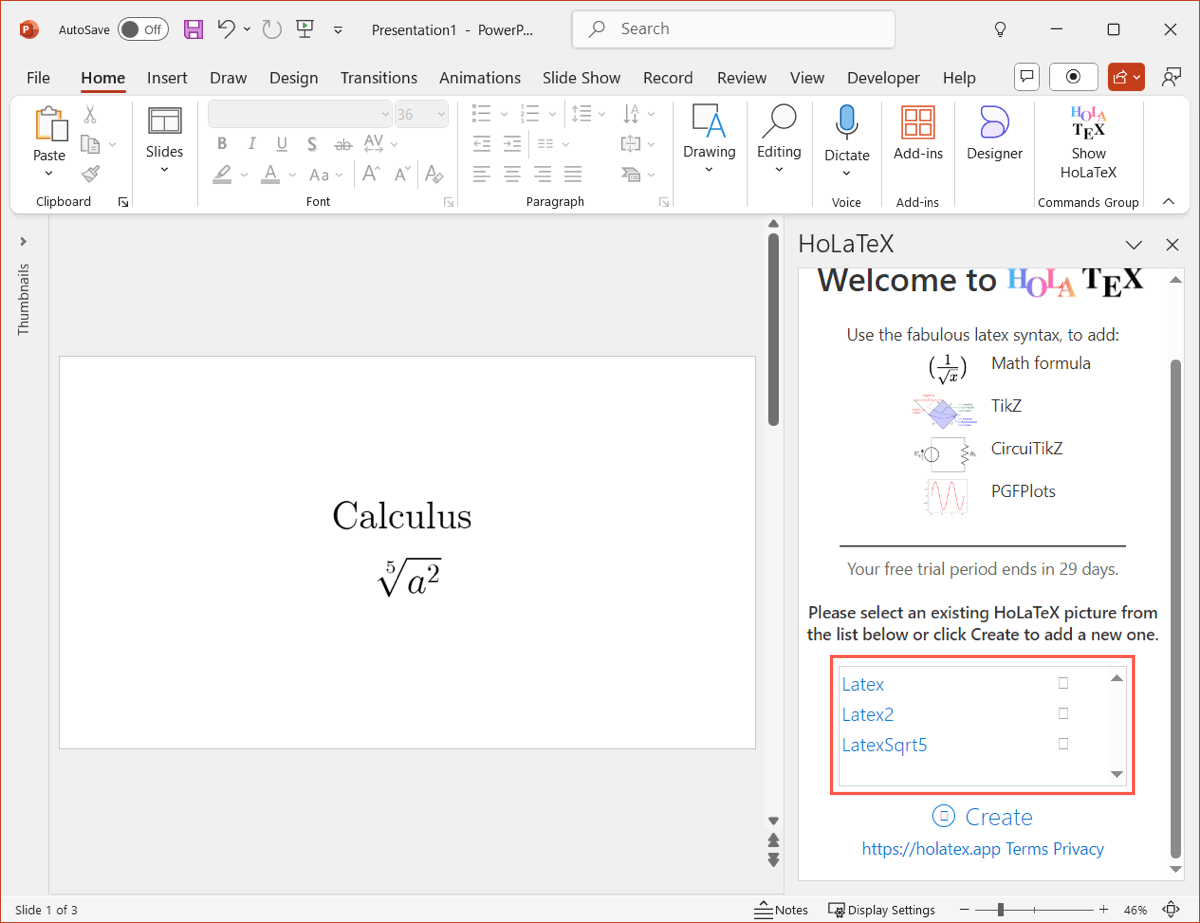Open the Designer pane
This screenshot has height=923, width=1200.
(994, 133)
